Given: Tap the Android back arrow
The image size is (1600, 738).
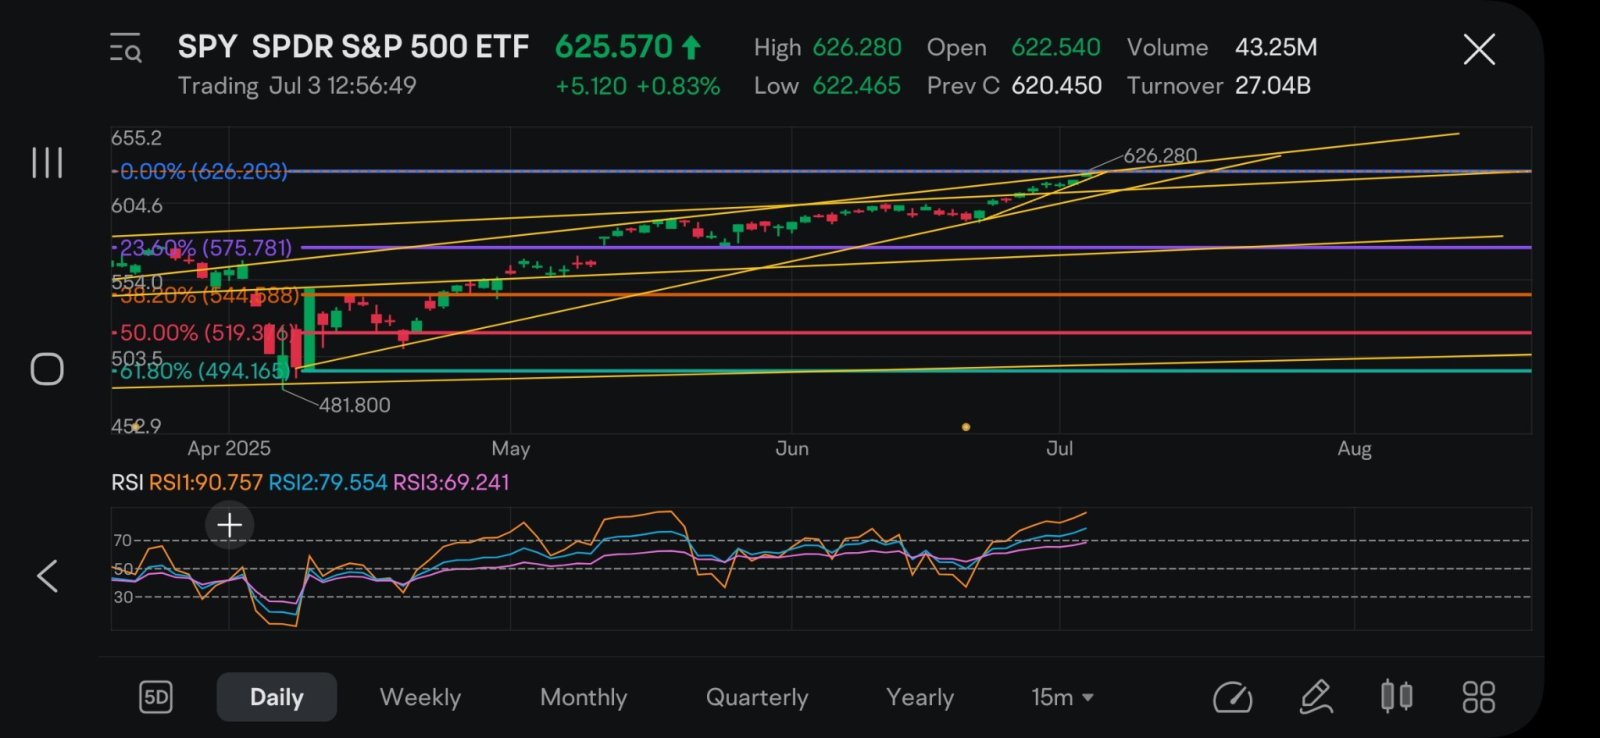Looking at the screenshot, I should (x=47, y=576).
